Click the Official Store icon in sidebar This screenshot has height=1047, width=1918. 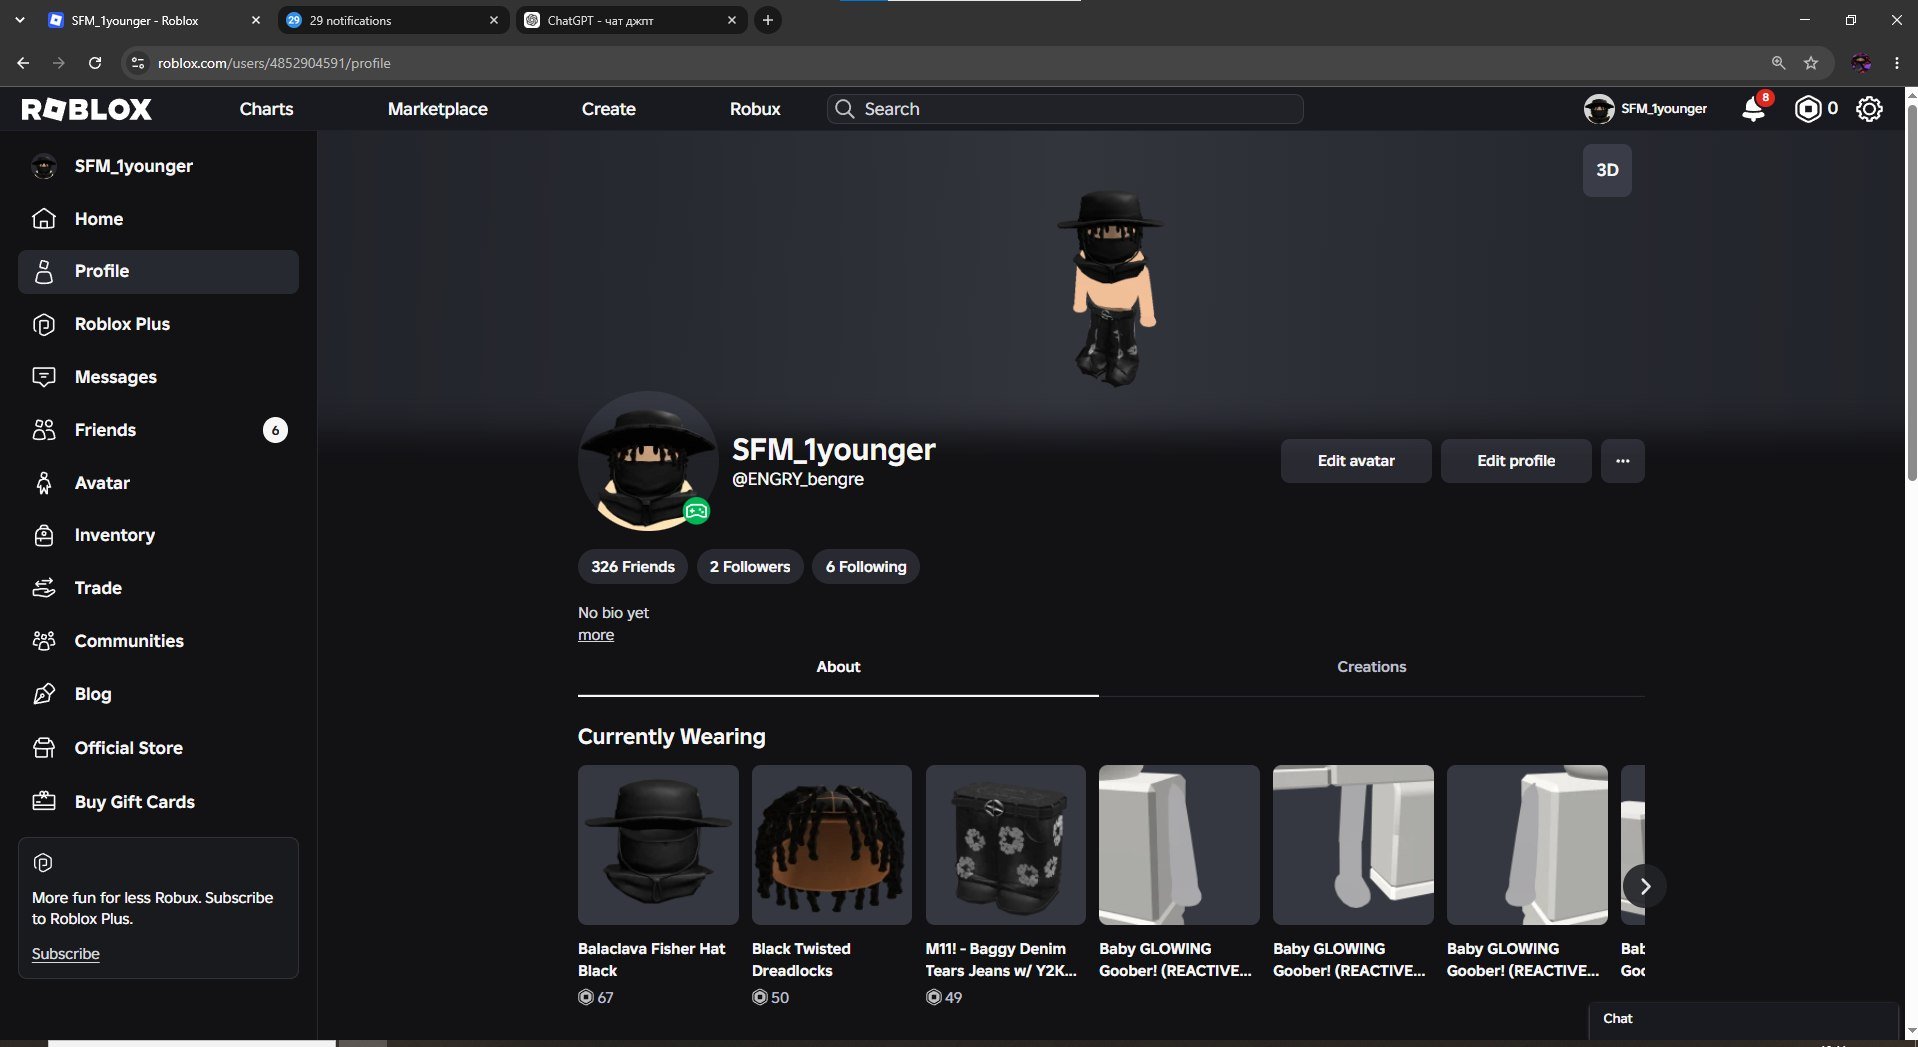click(44, 748)
